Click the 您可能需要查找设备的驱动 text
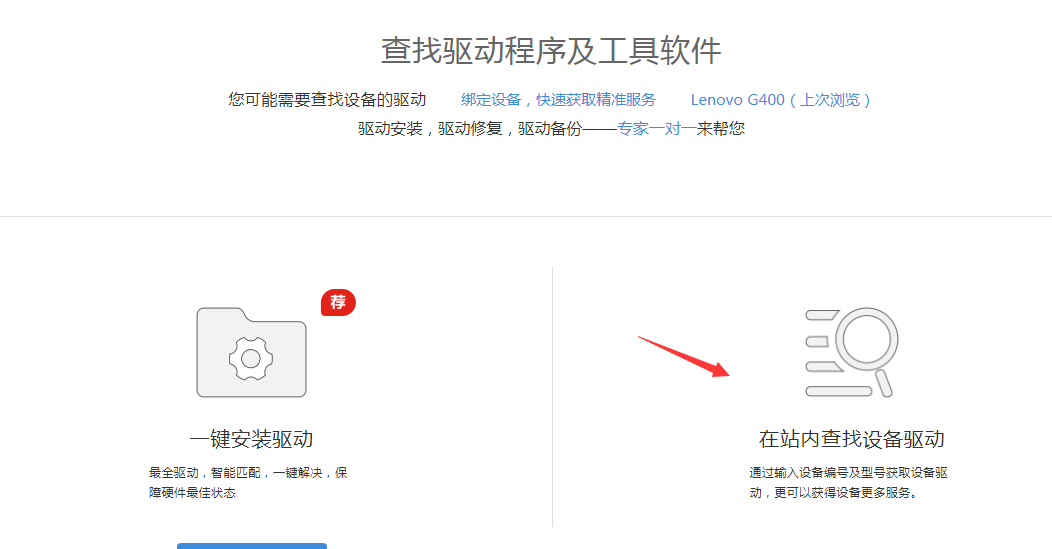This screenshot has width=1052, height=549. pos(327,100)
